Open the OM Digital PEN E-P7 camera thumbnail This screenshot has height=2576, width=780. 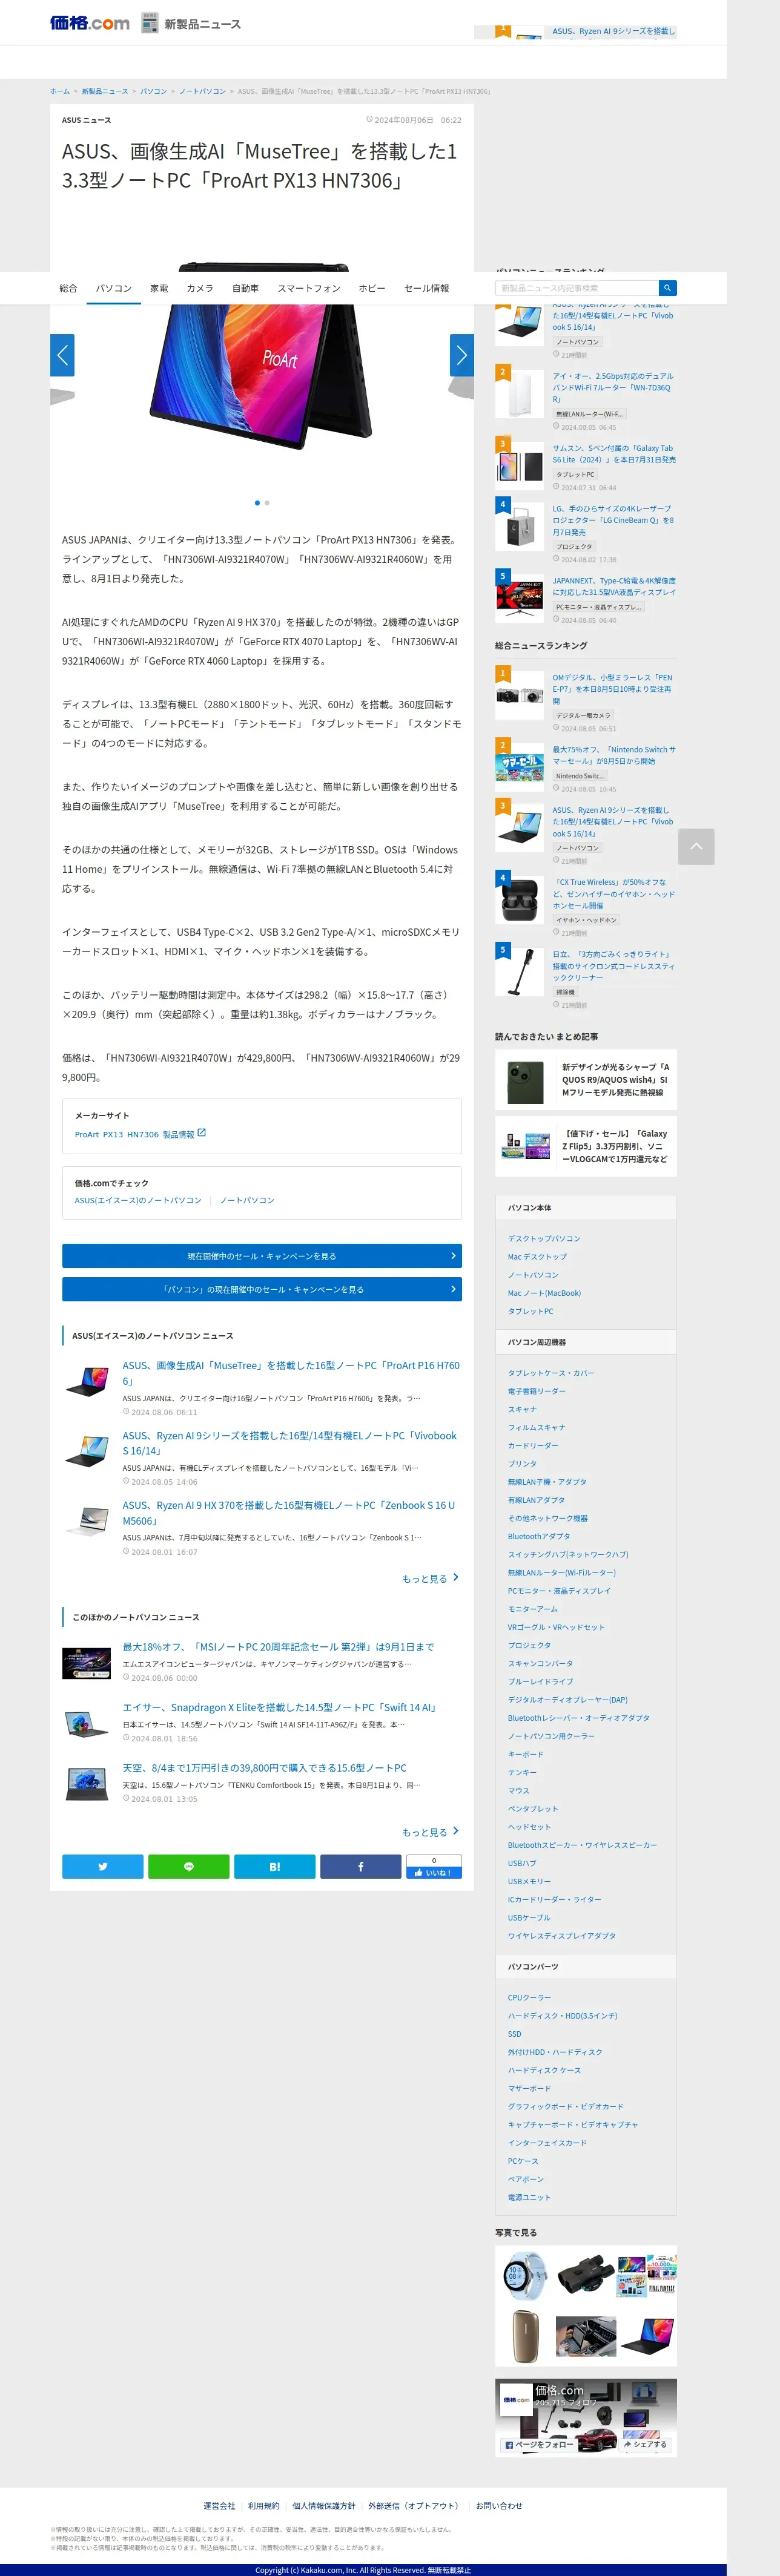[520, 695]
